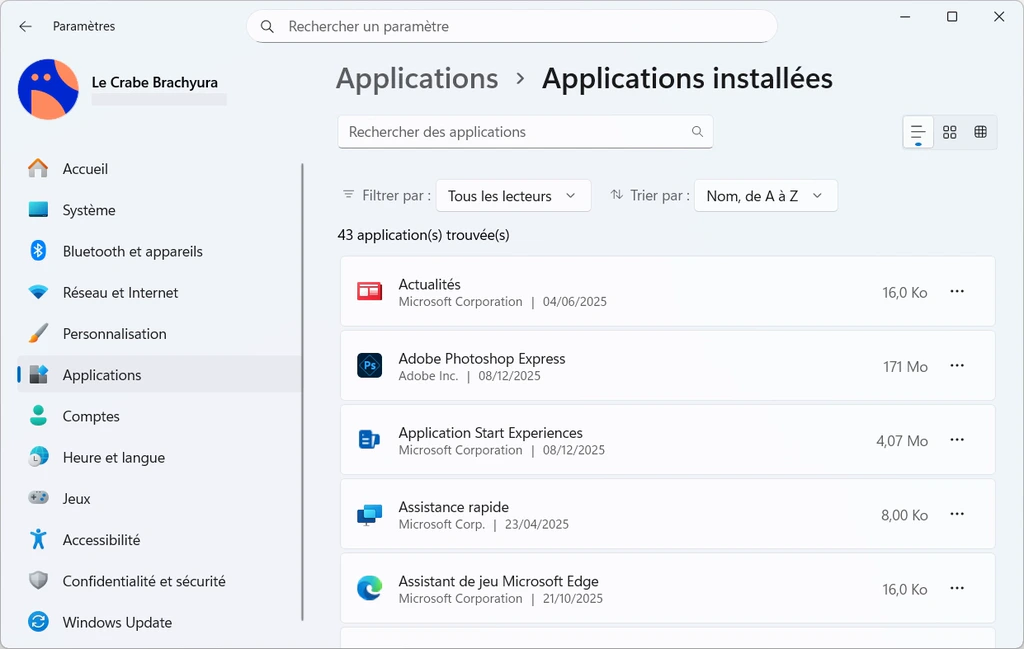This screenshot has width=1024, height=649.
Task: Switch to table view layout icon
Action: [x=980, y=132]
